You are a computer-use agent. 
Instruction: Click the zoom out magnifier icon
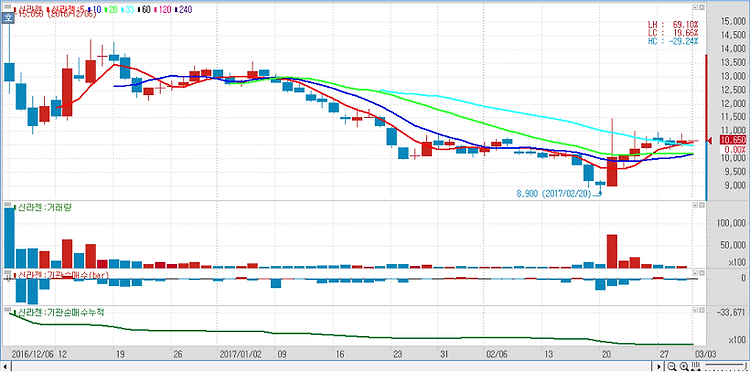tap(672, 367)
